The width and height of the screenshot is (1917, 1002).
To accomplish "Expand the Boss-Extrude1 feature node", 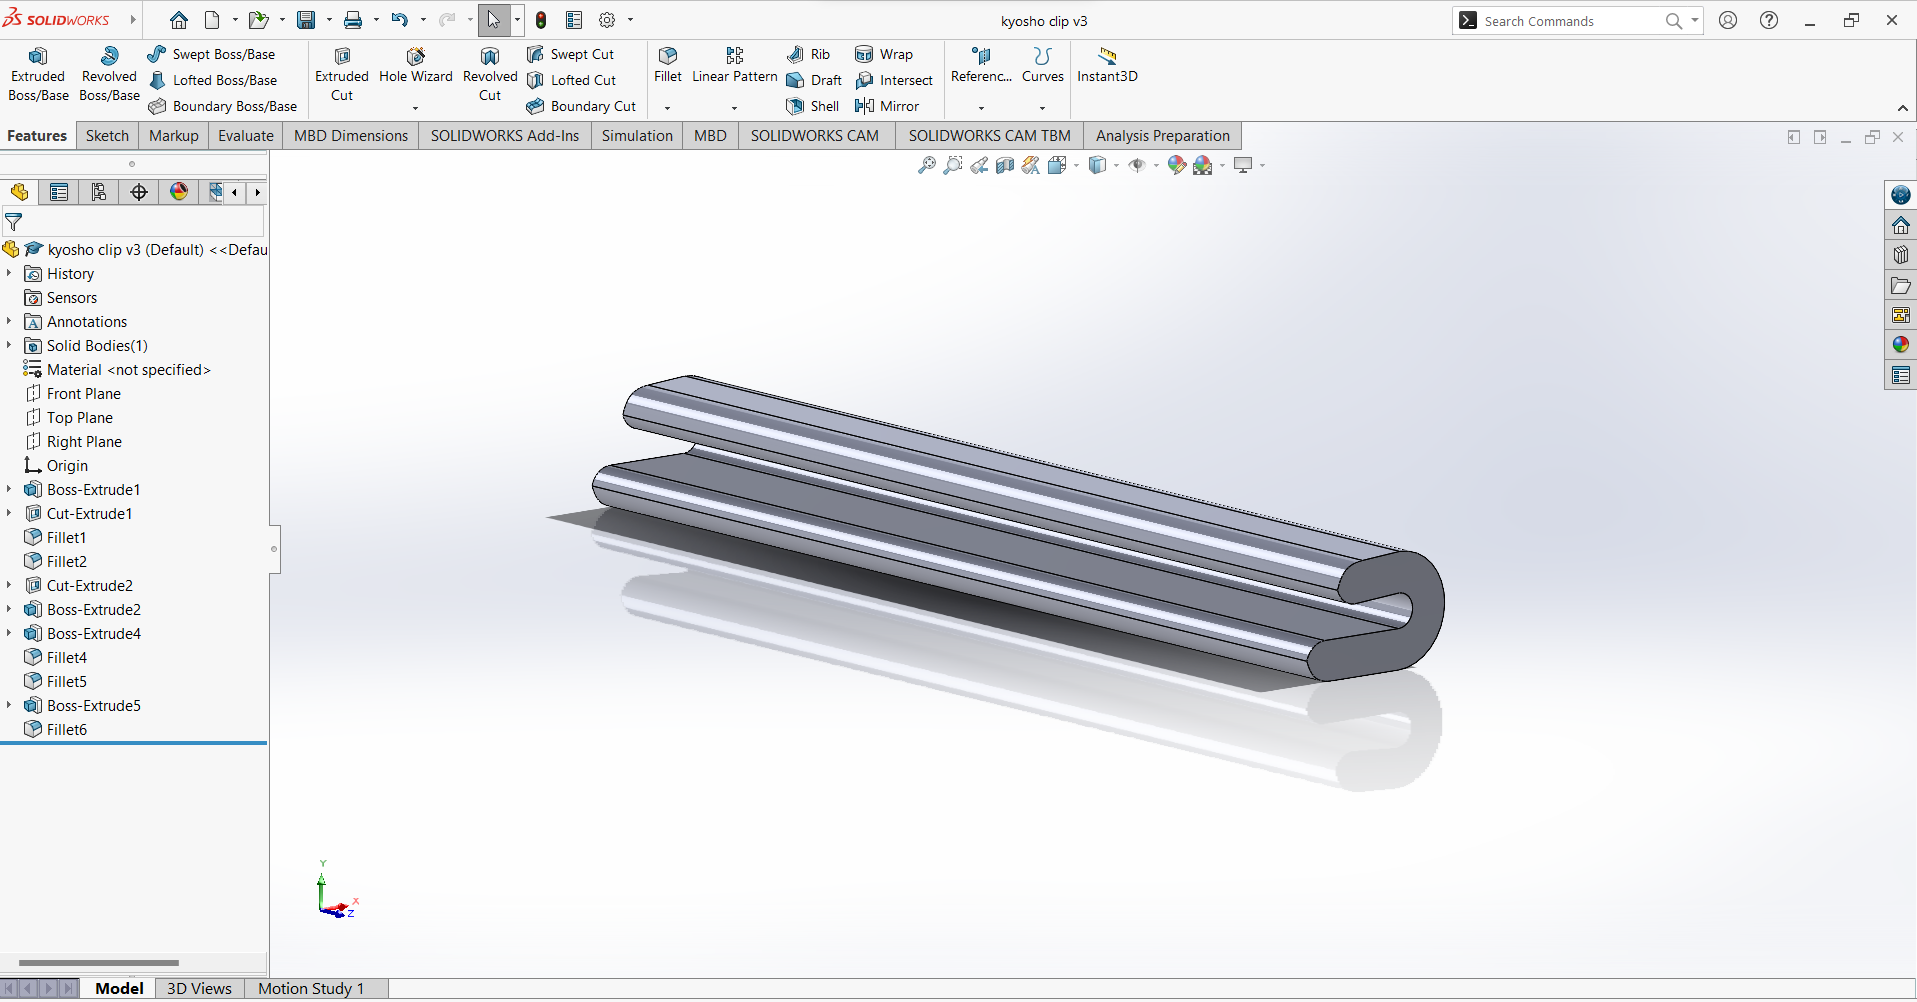I will pyautogui.click(x=9, y=489).
